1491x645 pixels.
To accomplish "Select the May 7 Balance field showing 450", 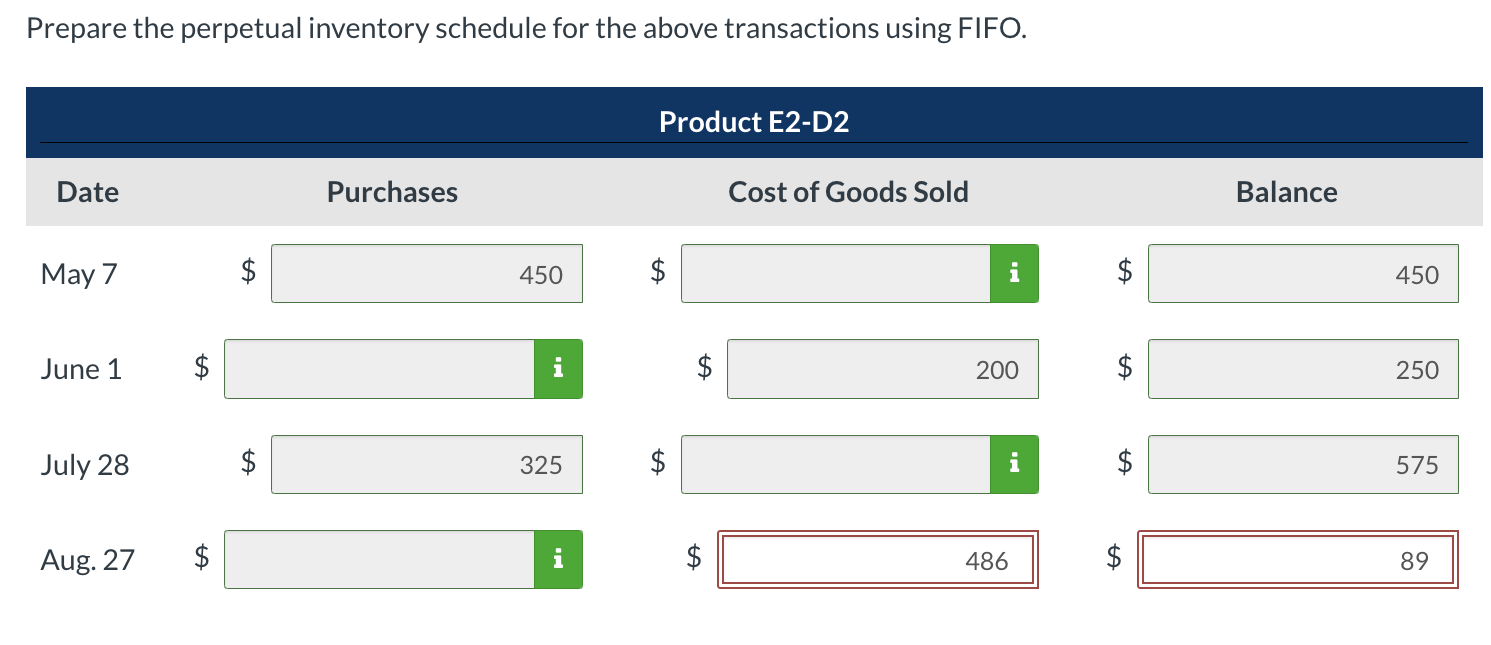I will coord(1303,274).
